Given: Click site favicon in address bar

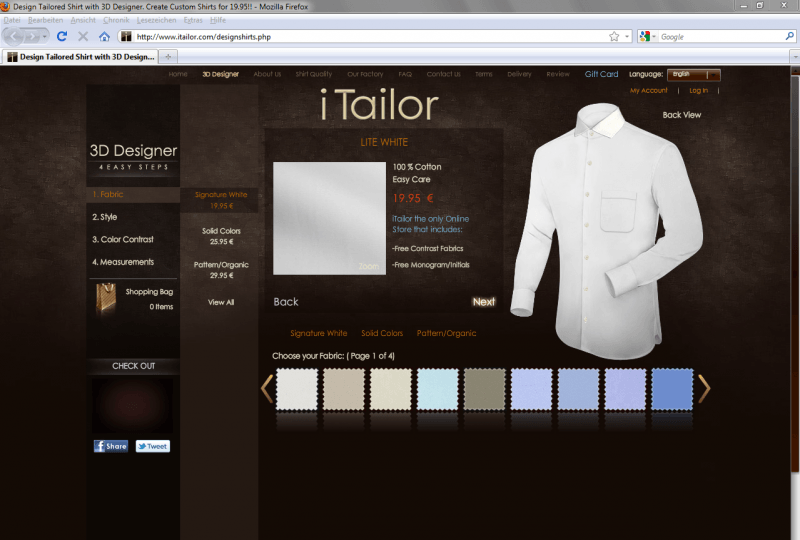Looking at the screenshot, I should pyautogui.click(x=126, y=36).
